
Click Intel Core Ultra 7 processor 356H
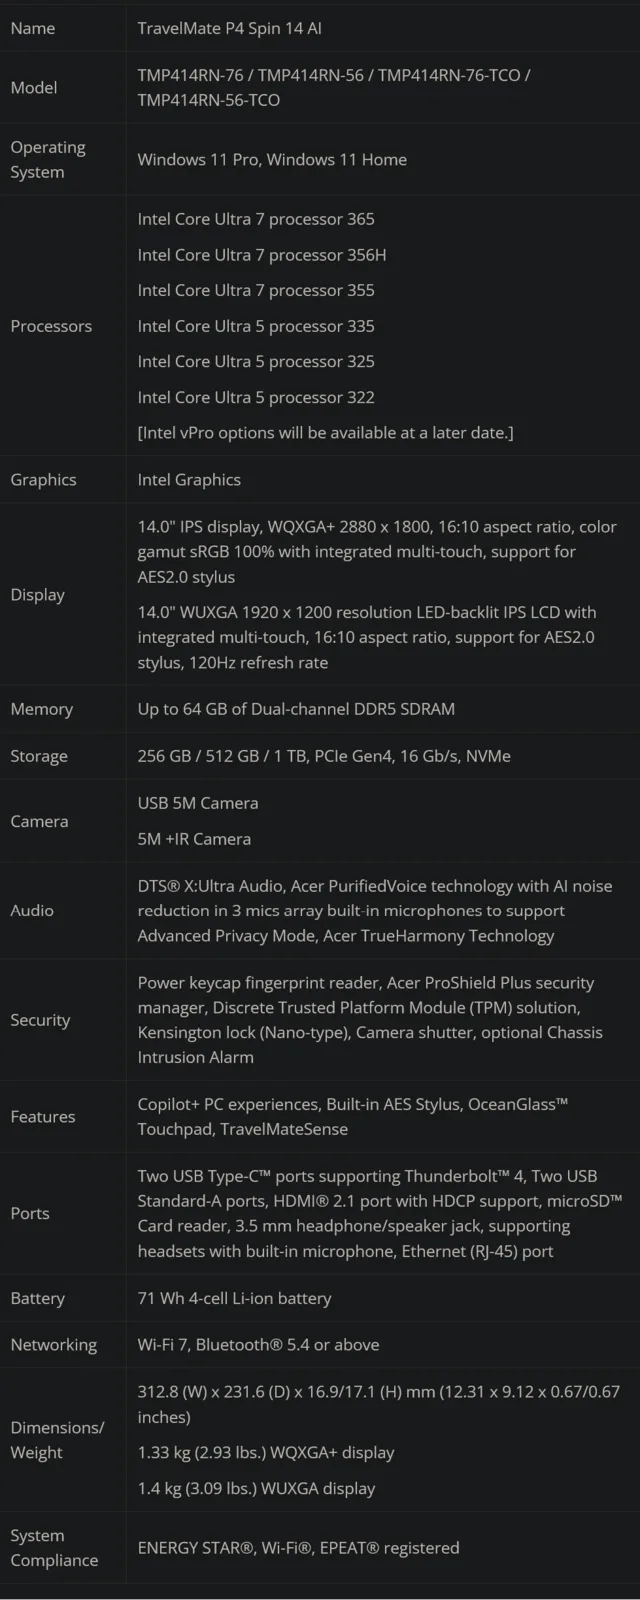click(261, 255)
